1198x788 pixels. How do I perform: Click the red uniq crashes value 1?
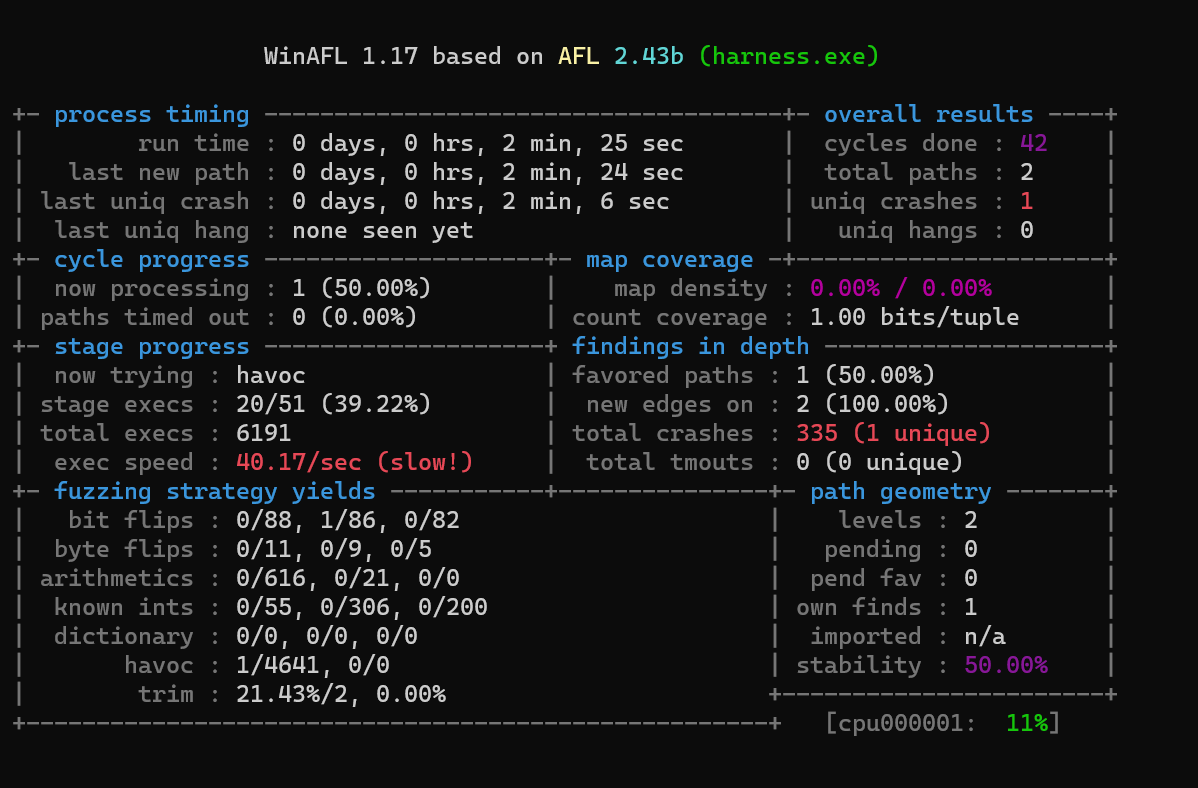[1027, 202]
